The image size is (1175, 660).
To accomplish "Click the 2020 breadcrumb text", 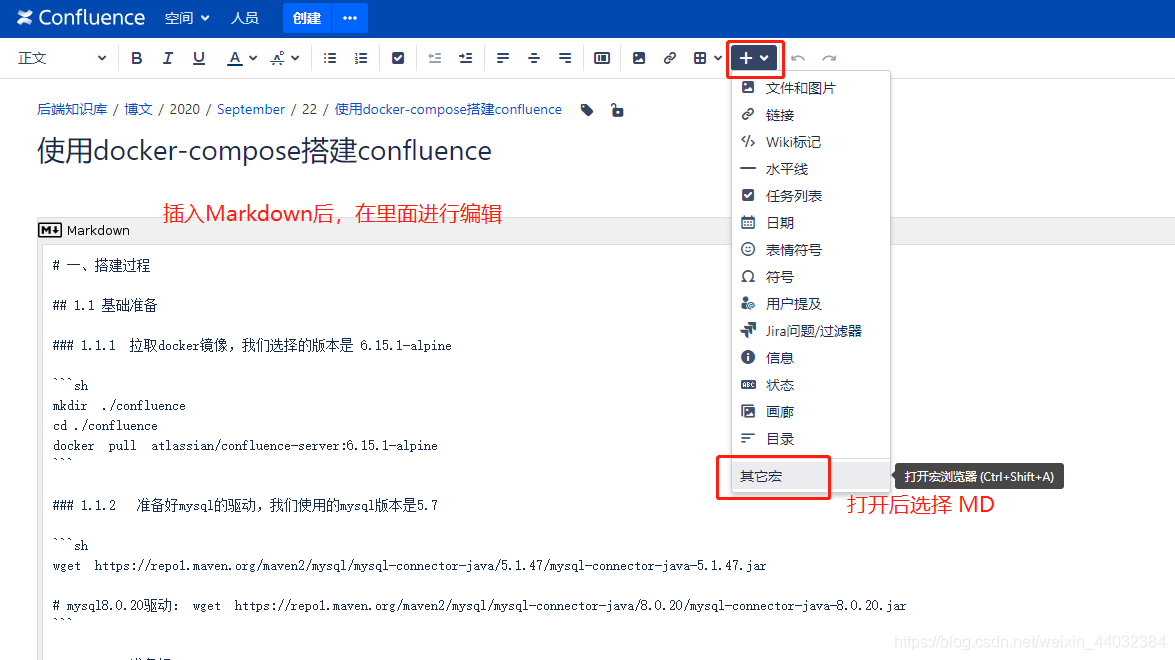I will tap(184, 109).
